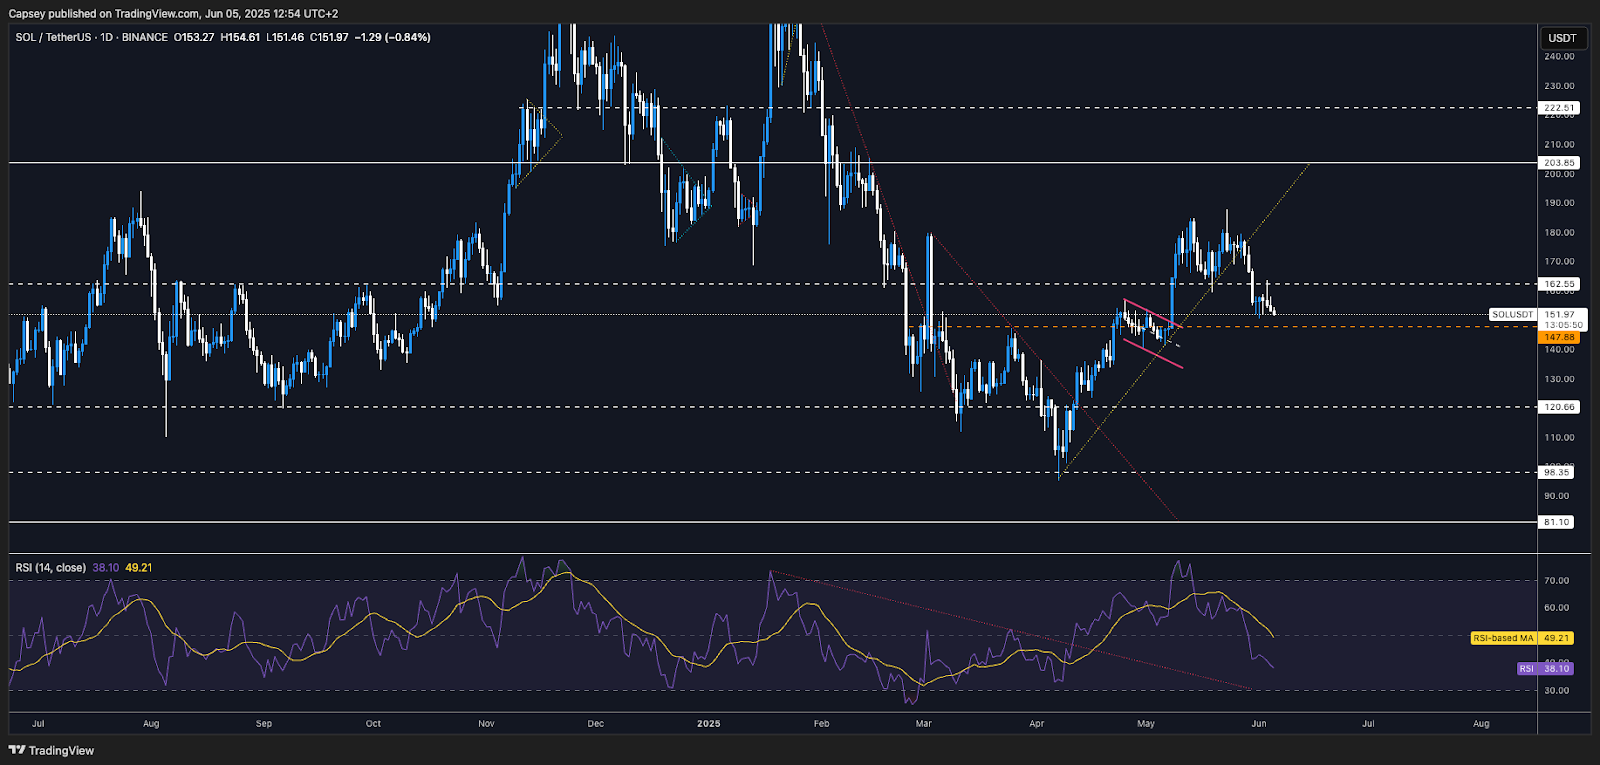Click the 170.00 price axis tick
The width and height of the screenshot is (1600, 765).
click(x=1559, y=262)
